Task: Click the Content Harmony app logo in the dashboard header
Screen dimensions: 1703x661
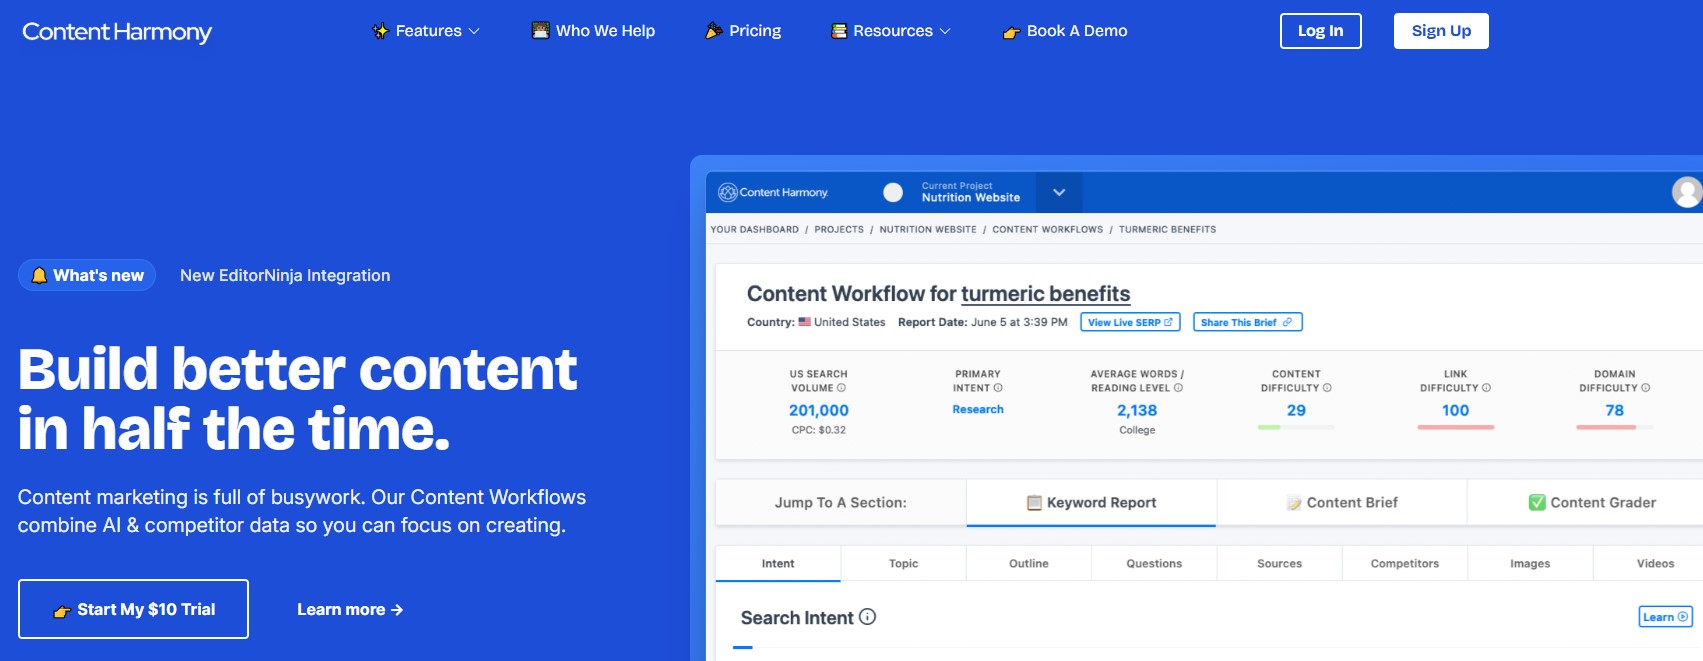Action: point(773,192)
